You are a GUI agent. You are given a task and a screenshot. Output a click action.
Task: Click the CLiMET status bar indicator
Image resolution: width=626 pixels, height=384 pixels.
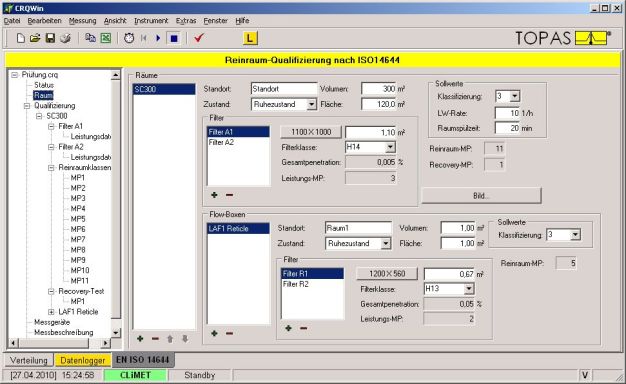click(x=135, y=375)
